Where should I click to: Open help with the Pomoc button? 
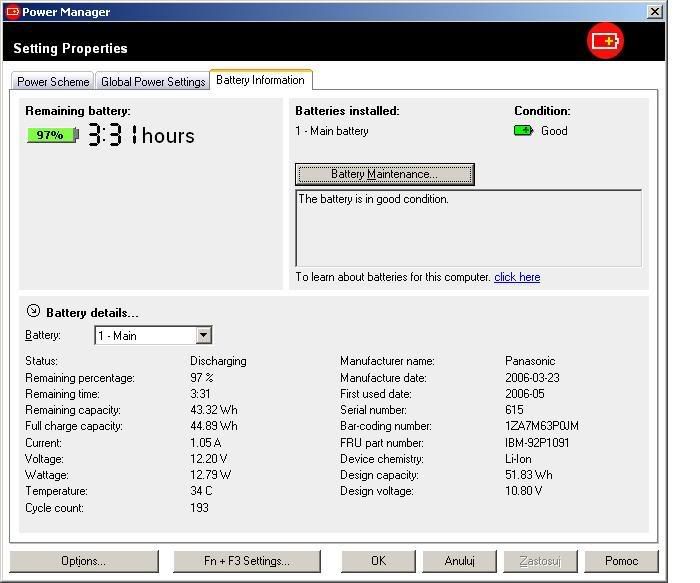pyautogui.click(x=621, y=561)
